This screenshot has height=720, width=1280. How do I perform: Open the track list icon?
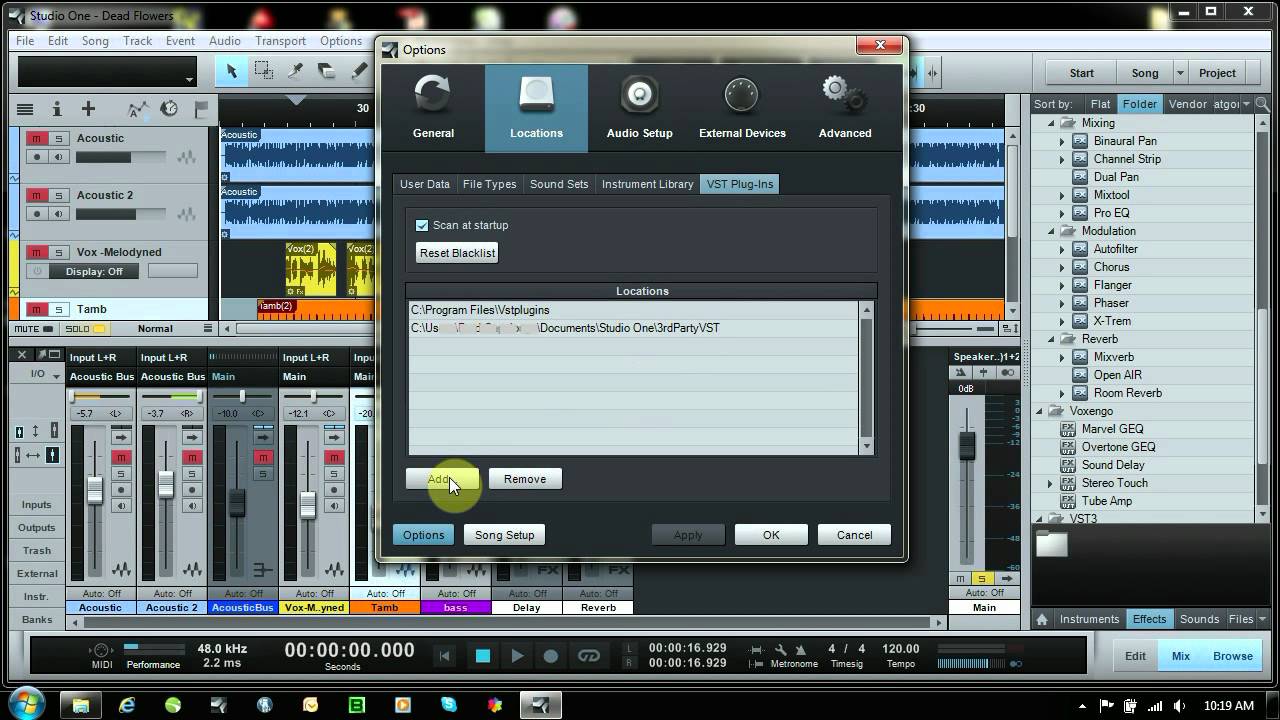[x=25, y=109]
